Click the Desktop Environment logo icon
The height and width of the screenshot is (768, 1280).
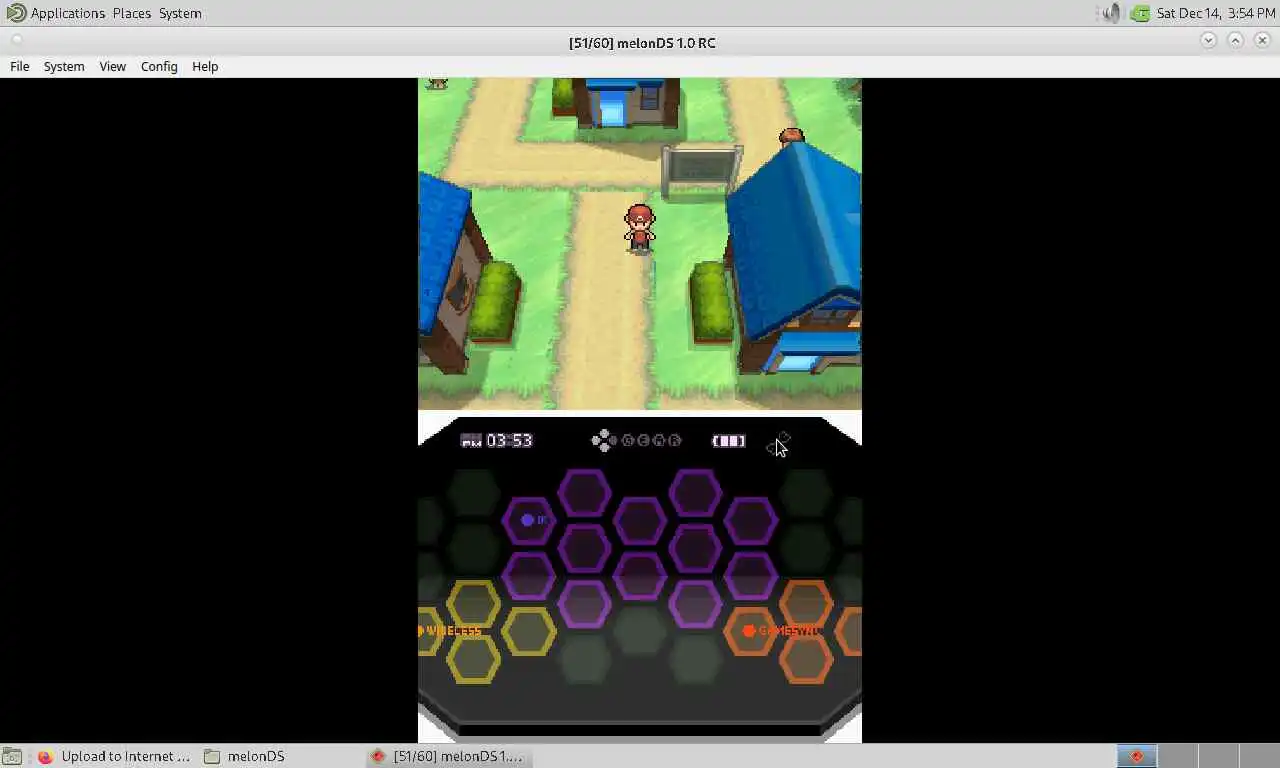pos(15,13)
